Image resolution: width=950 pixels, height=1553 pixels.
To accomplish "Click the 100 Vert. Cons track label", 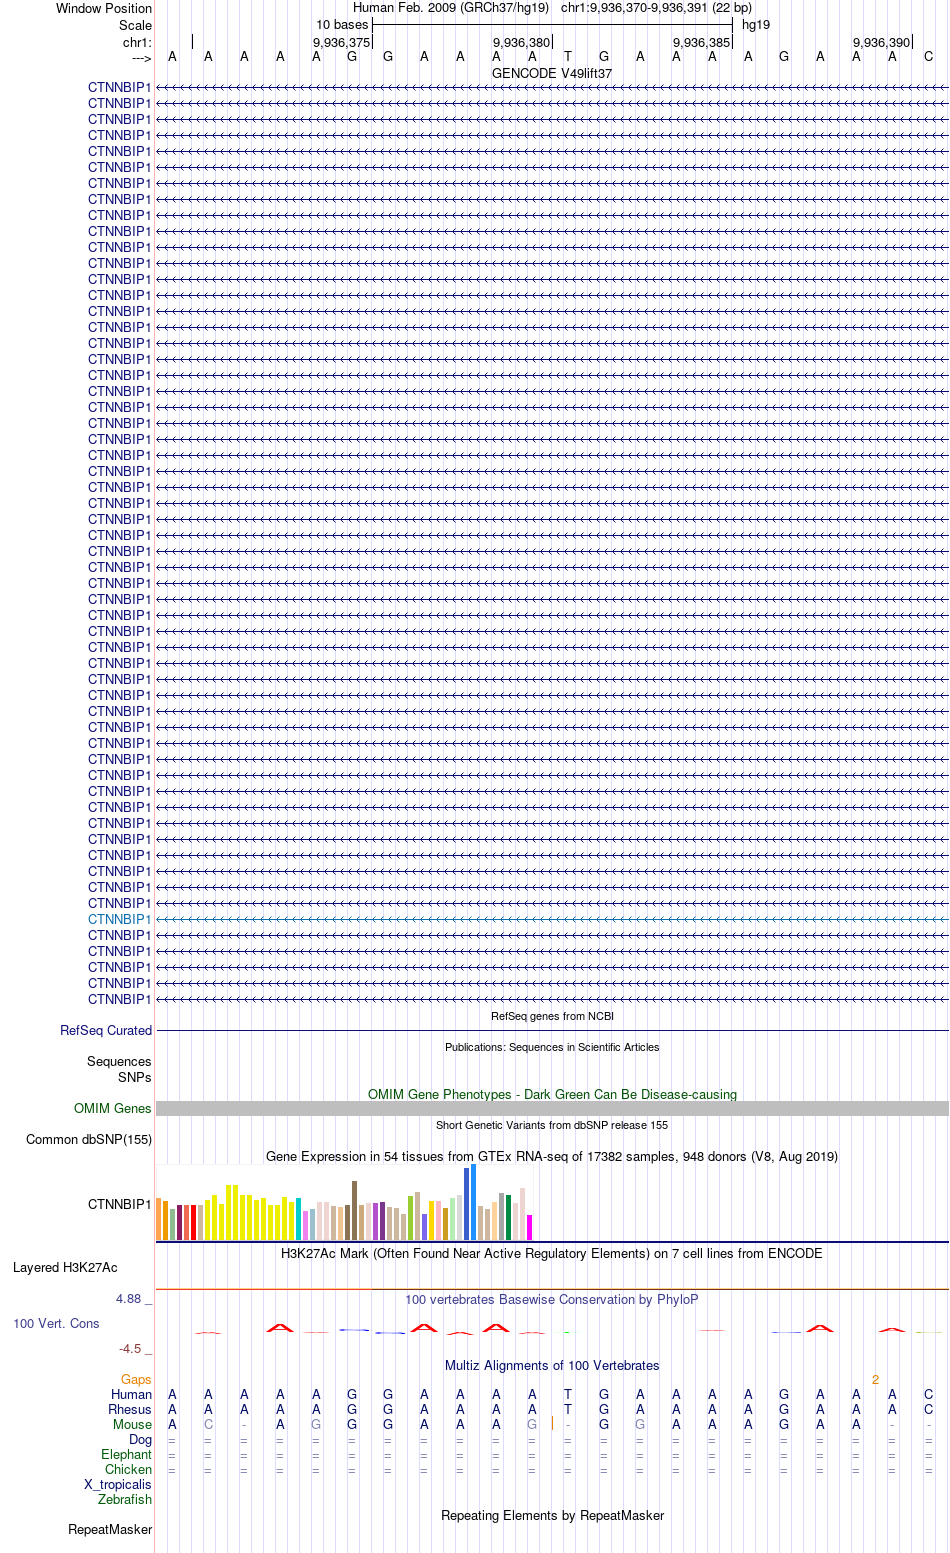I will click(x=56, y=1323).
